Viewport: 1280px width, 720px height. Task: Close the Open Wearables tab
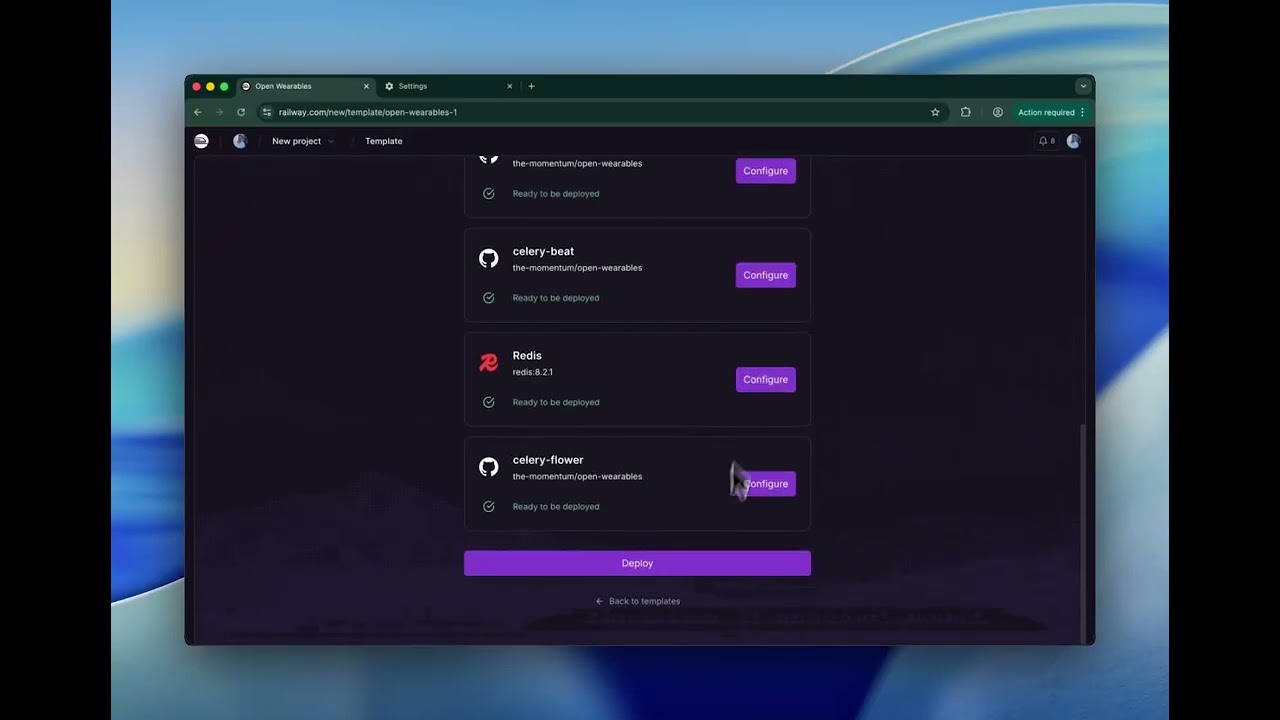[x=366, y=86]
